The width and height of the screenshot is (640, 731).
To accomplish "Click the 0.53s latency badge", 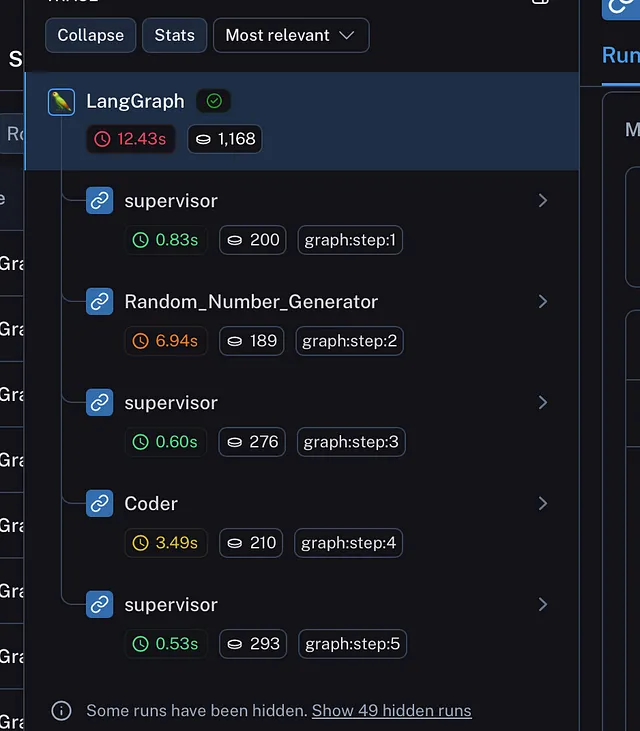I will coord(166,644).
